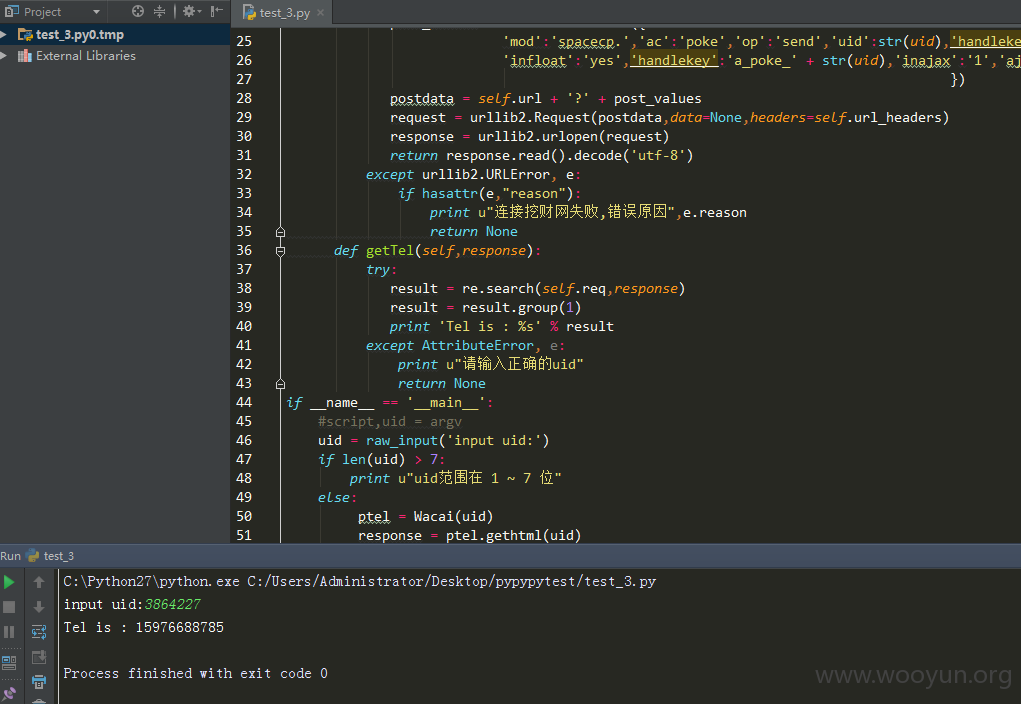Close the test_3.py editor tab
Viewport: 1021px width, 704px height.
(x=320, y=12)
